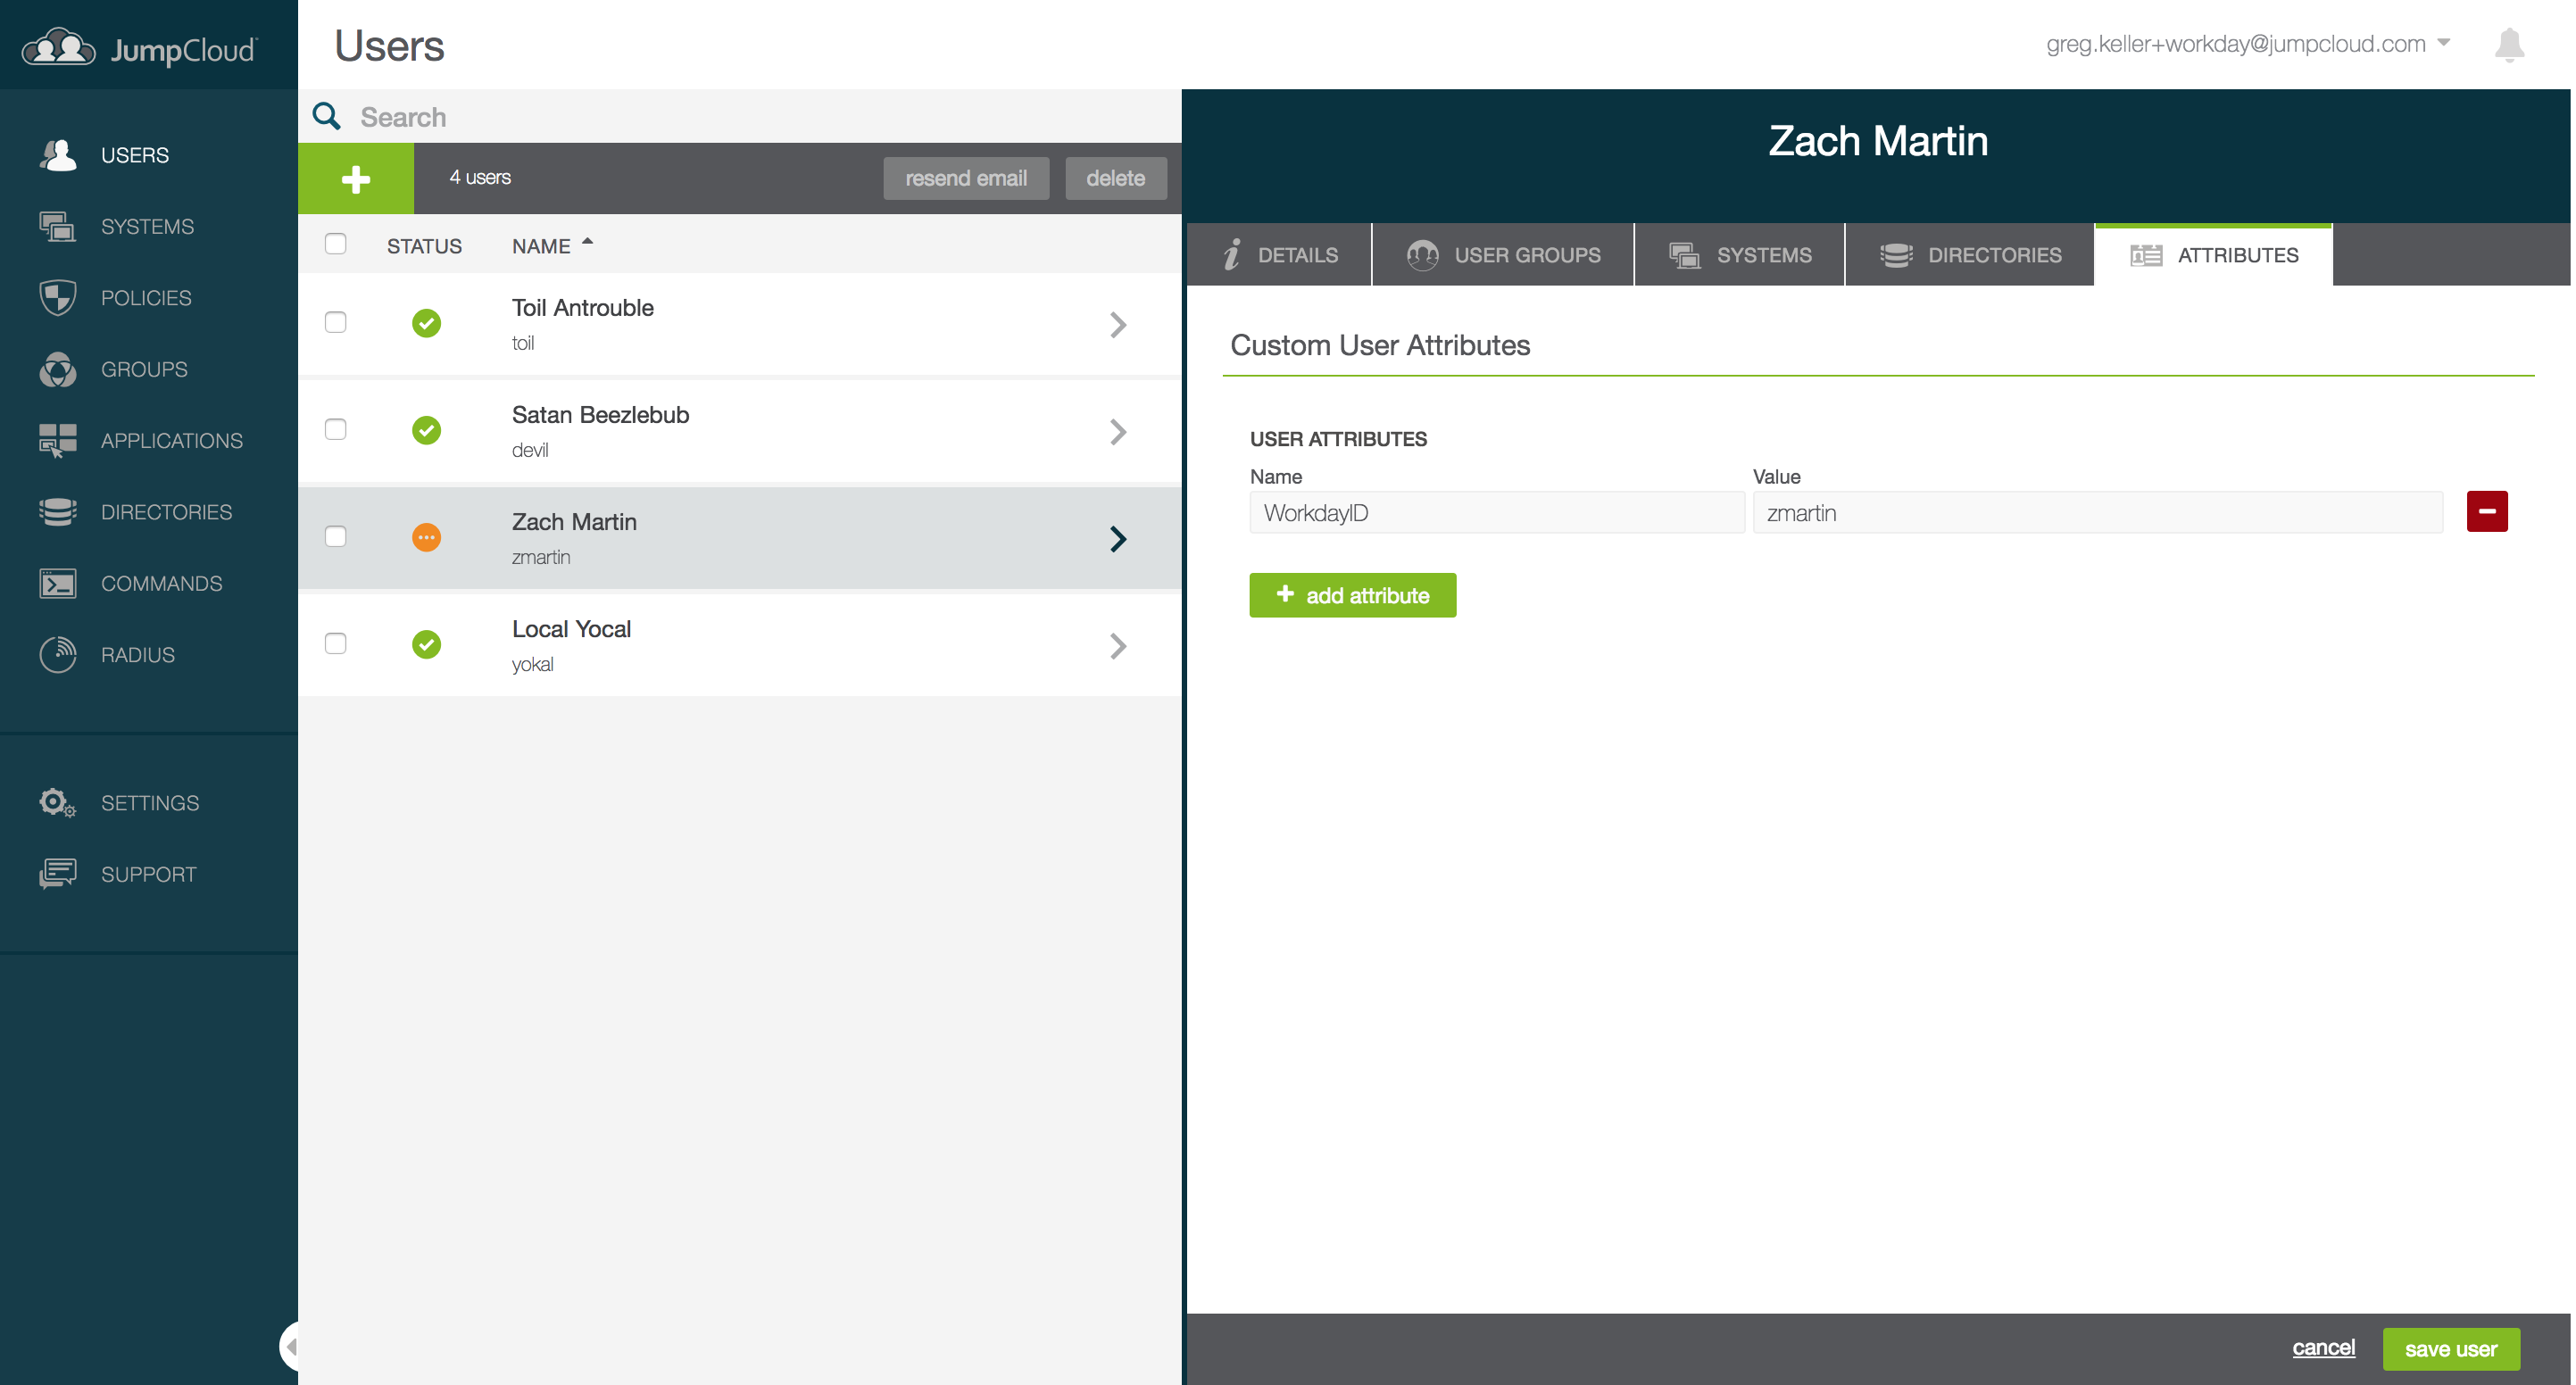Click the notification bell icon
The height and width of the screenshot is (1385, 2576).
click(2508, 45)
